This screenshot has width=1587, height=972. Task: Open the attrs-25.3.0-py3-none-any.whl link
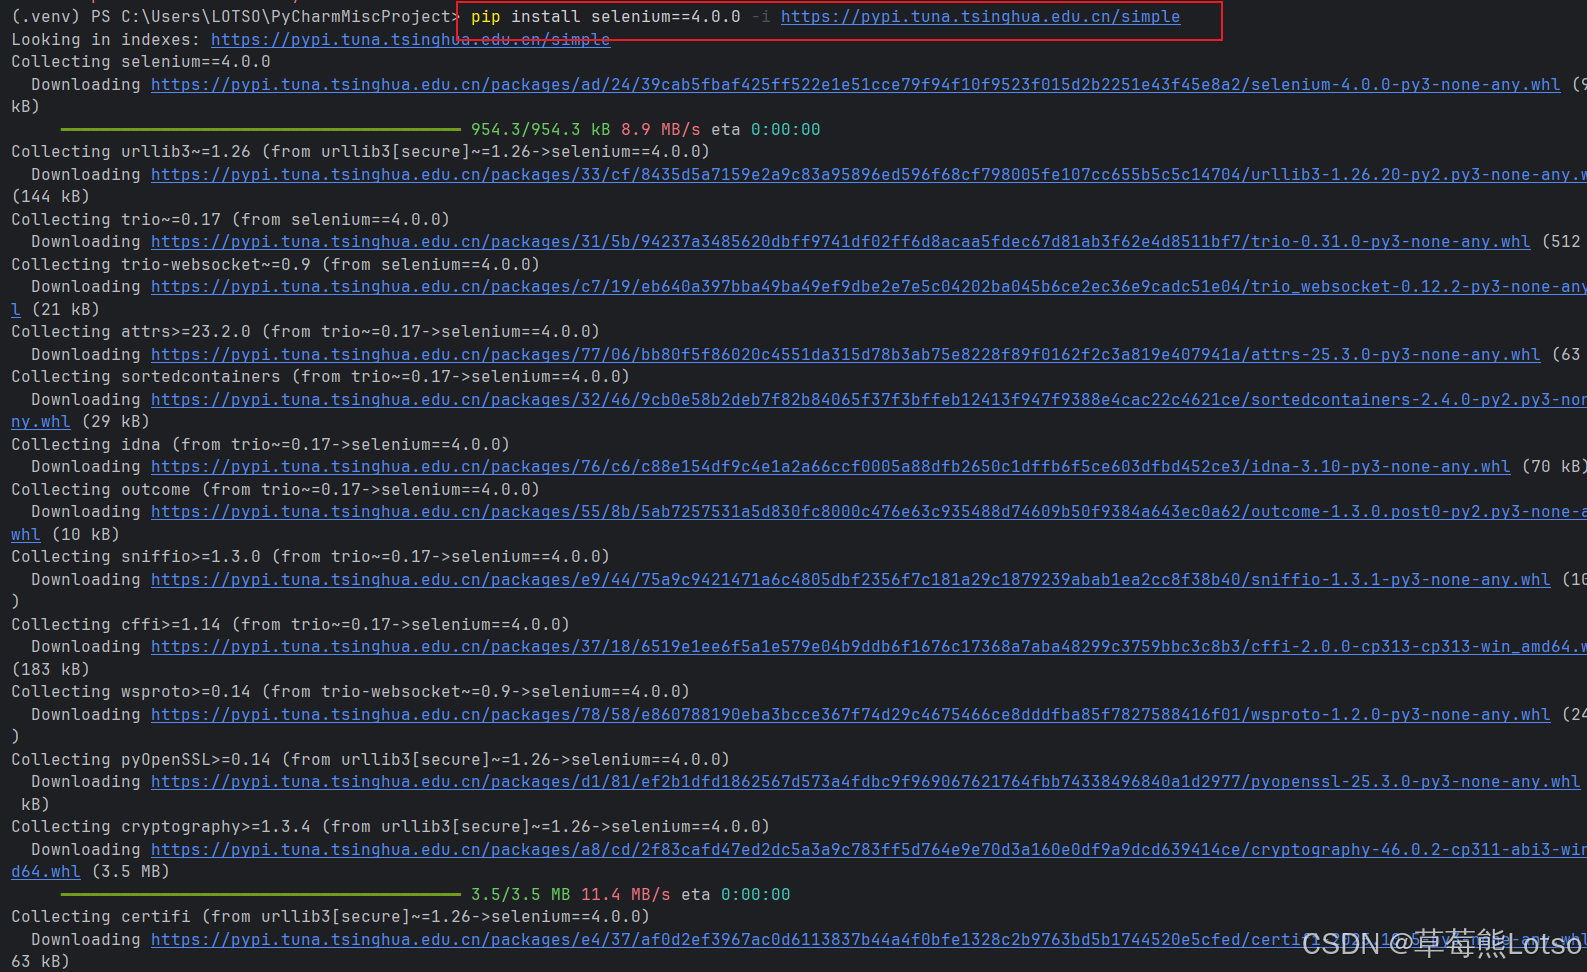pos(845,355)
